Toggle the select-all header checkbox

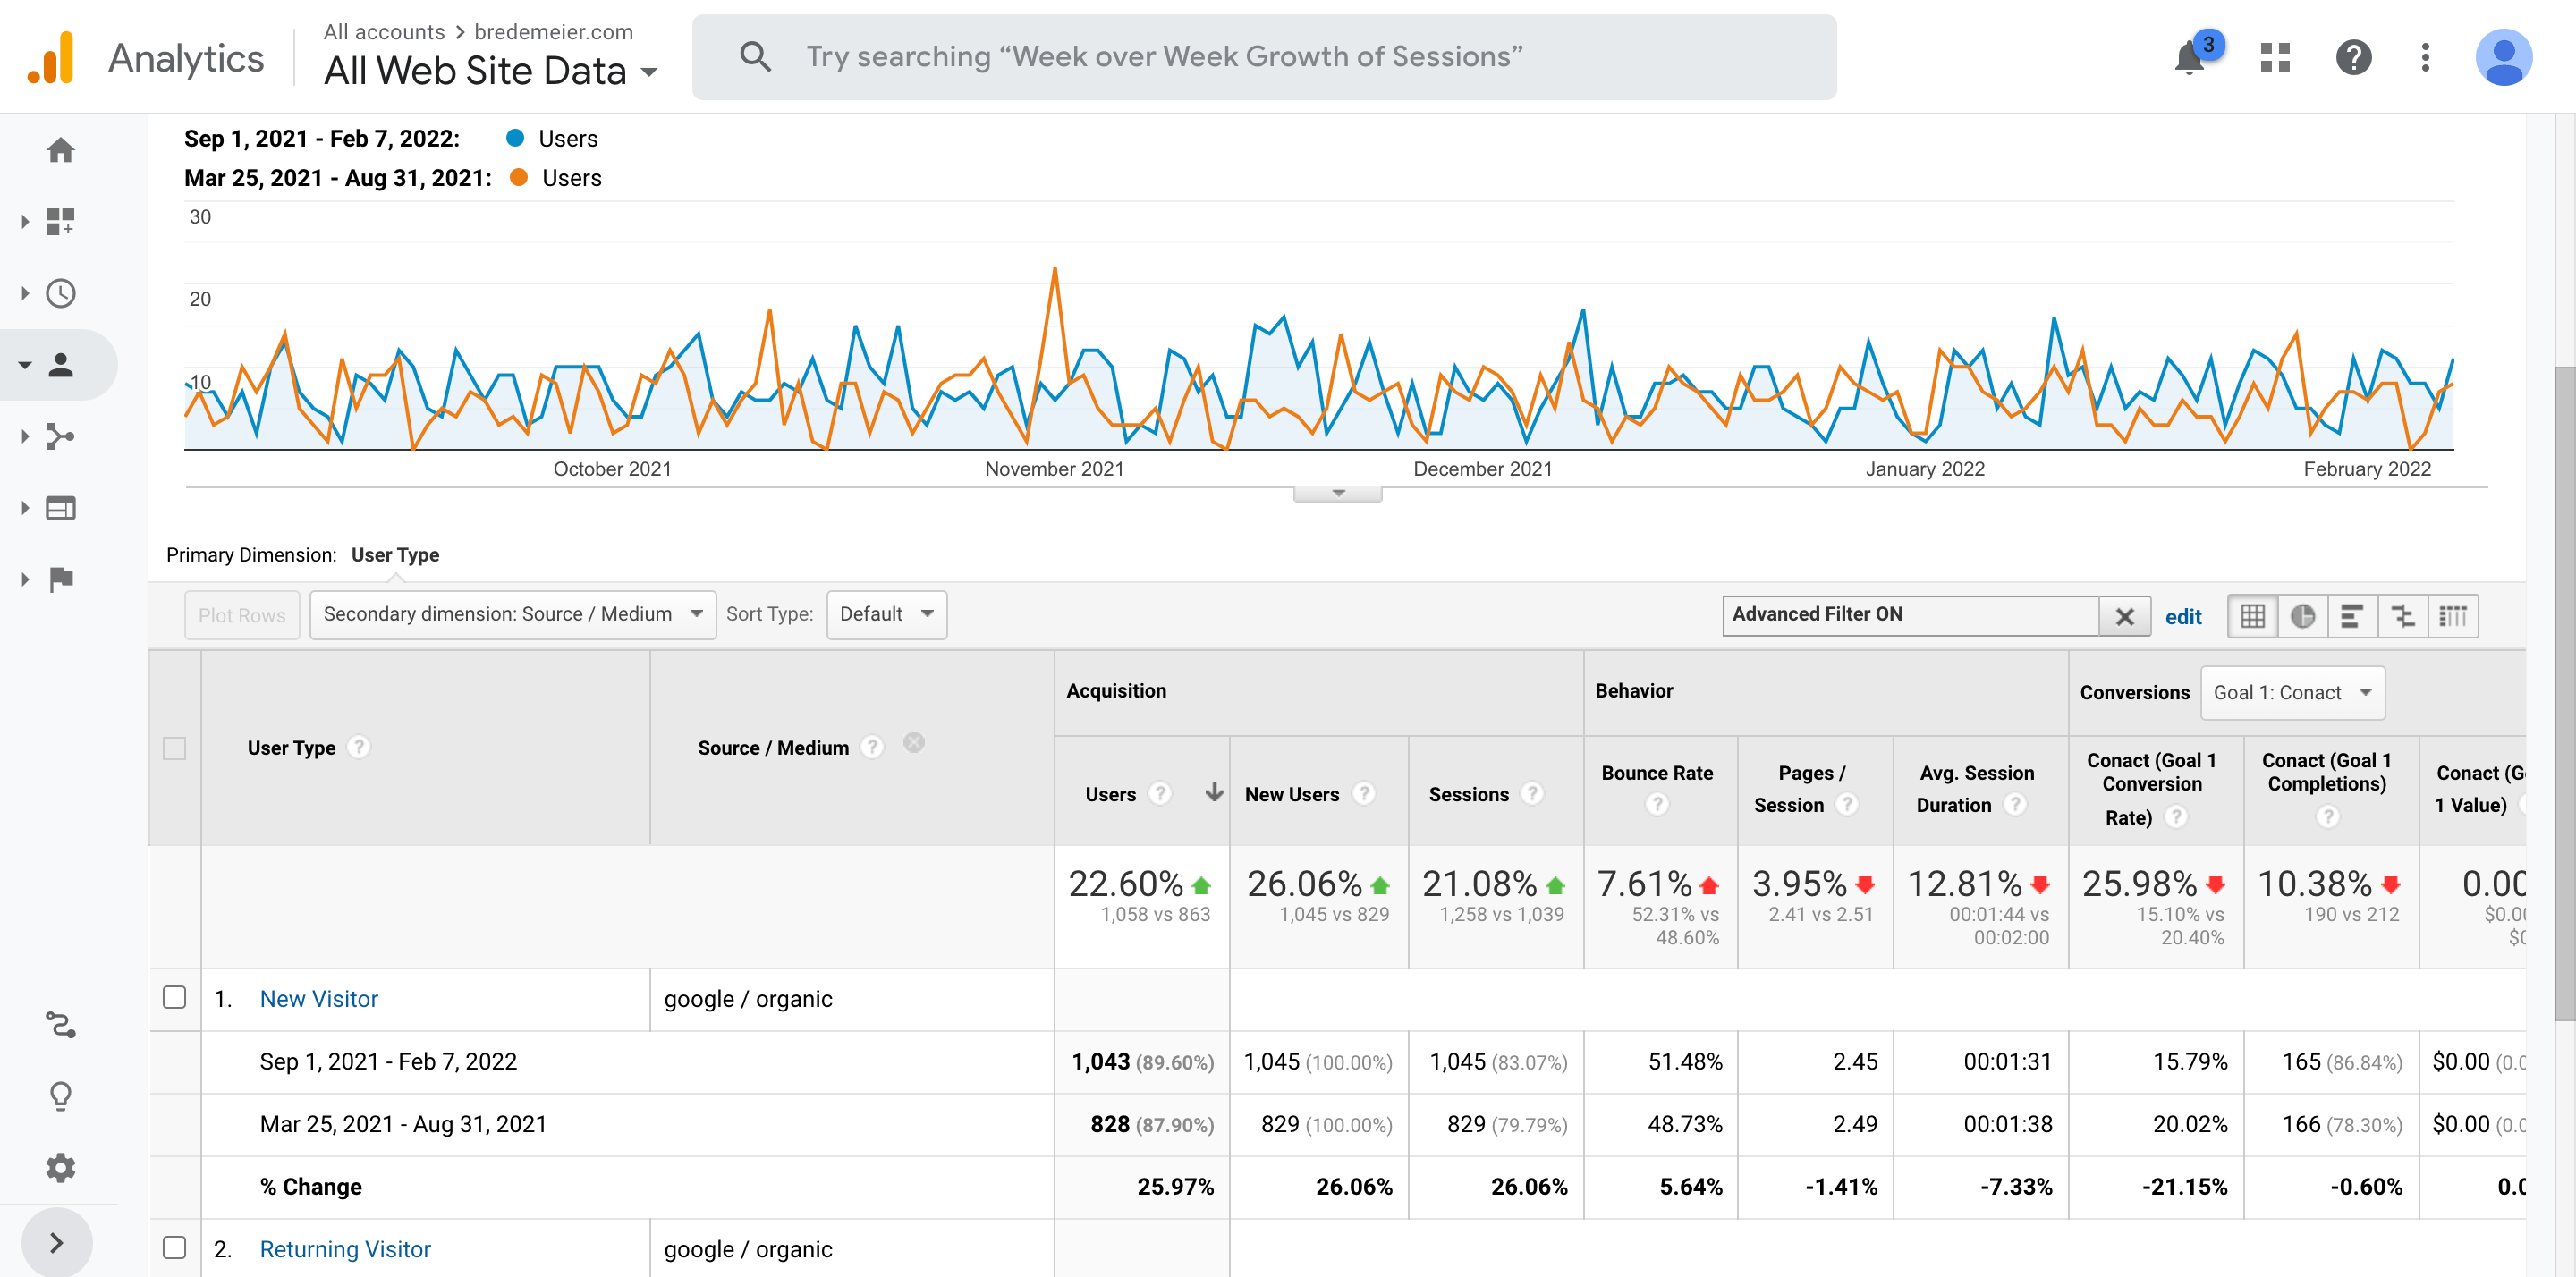pyautogui.click(x=174, y=748)
